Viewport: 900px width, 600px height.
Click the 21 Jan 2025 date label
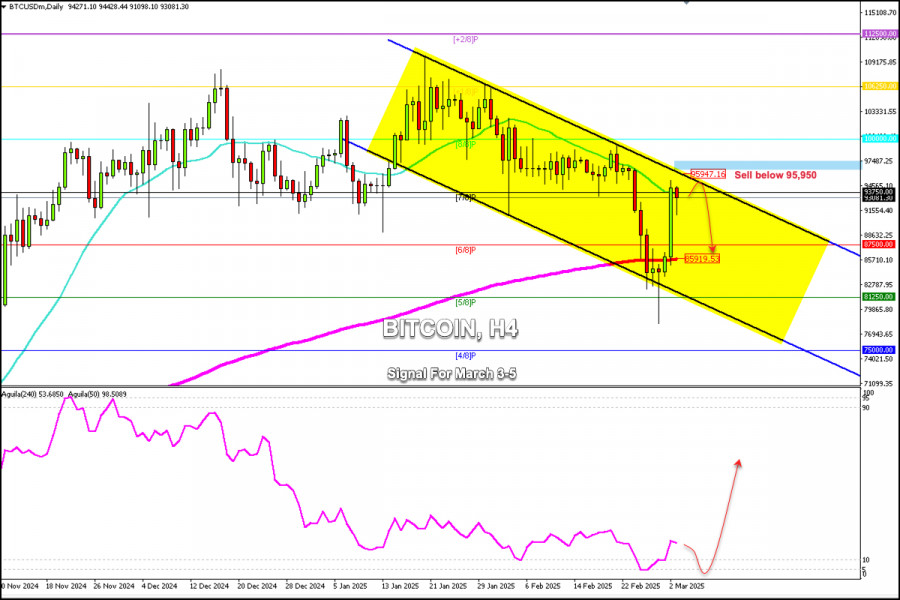click(x=448, y=586)
